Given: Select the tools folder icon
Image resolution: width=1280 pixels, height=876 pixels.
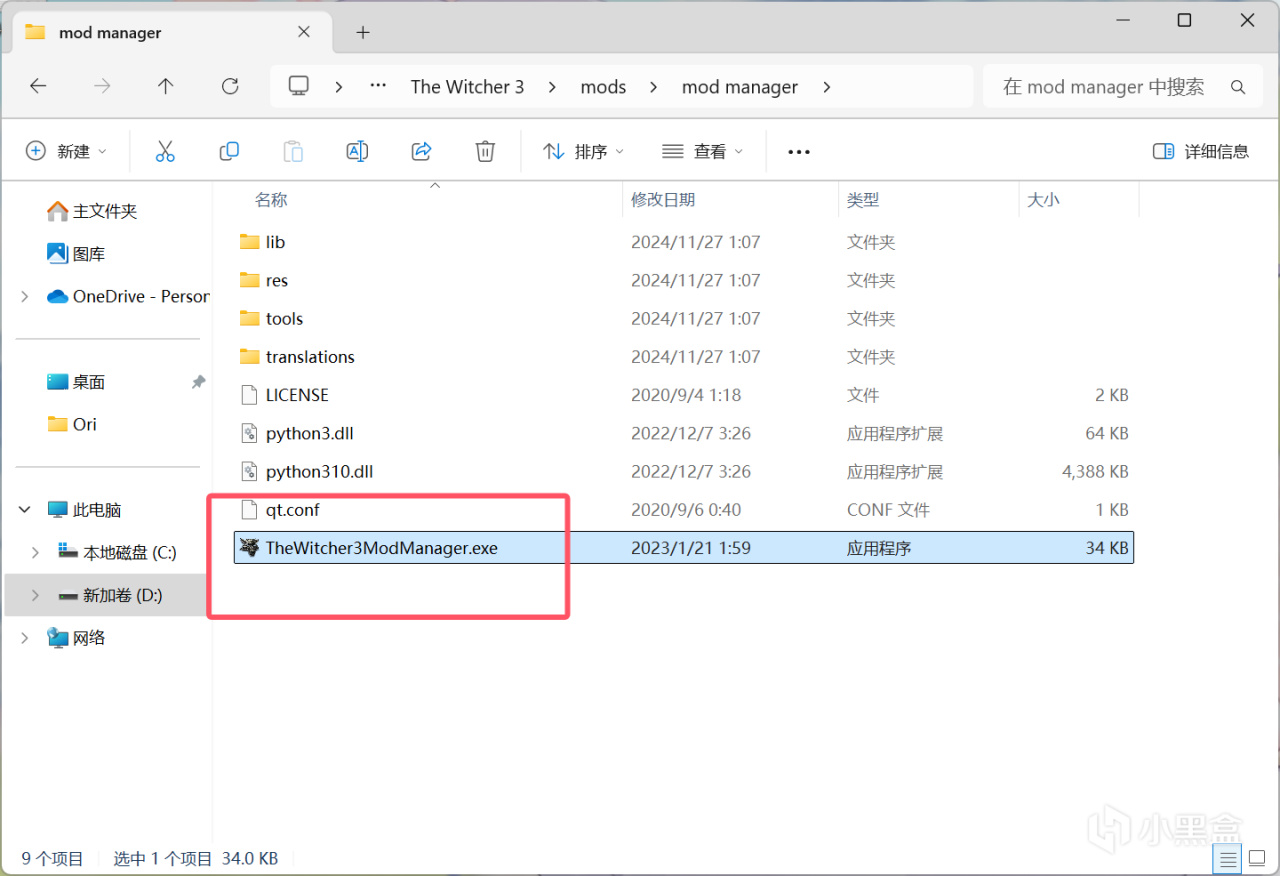Looking at the screenshot, I should coord(250,318).
